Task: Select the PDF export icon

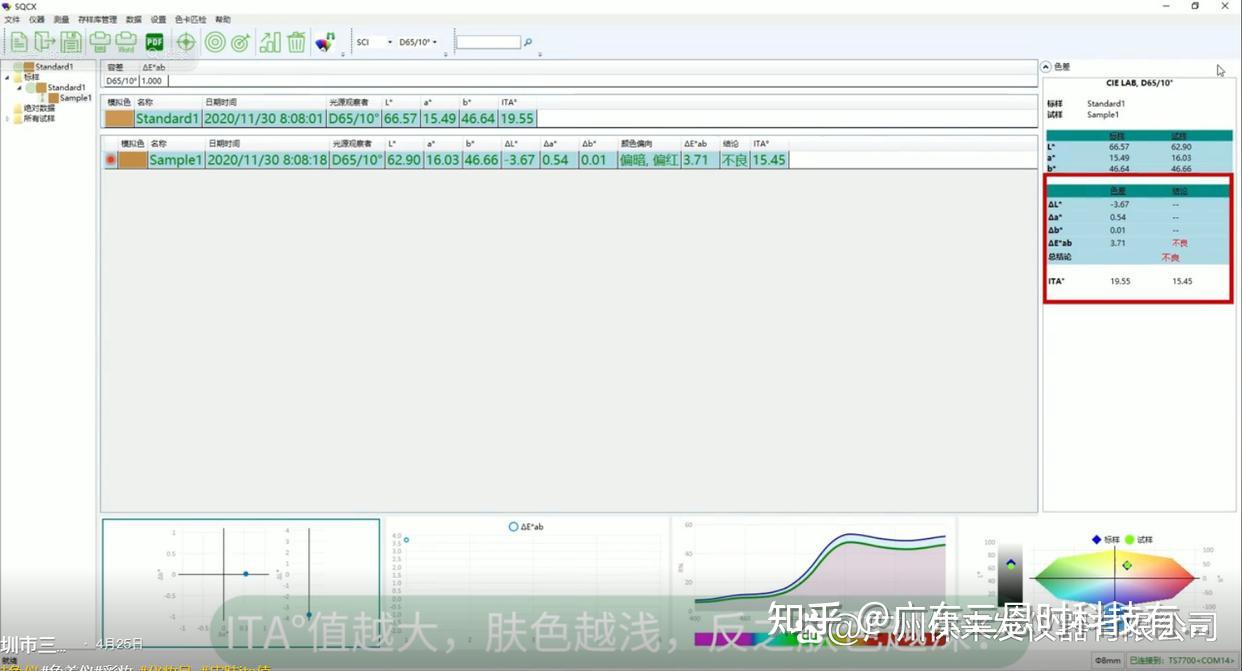Action: click(153, 42)
